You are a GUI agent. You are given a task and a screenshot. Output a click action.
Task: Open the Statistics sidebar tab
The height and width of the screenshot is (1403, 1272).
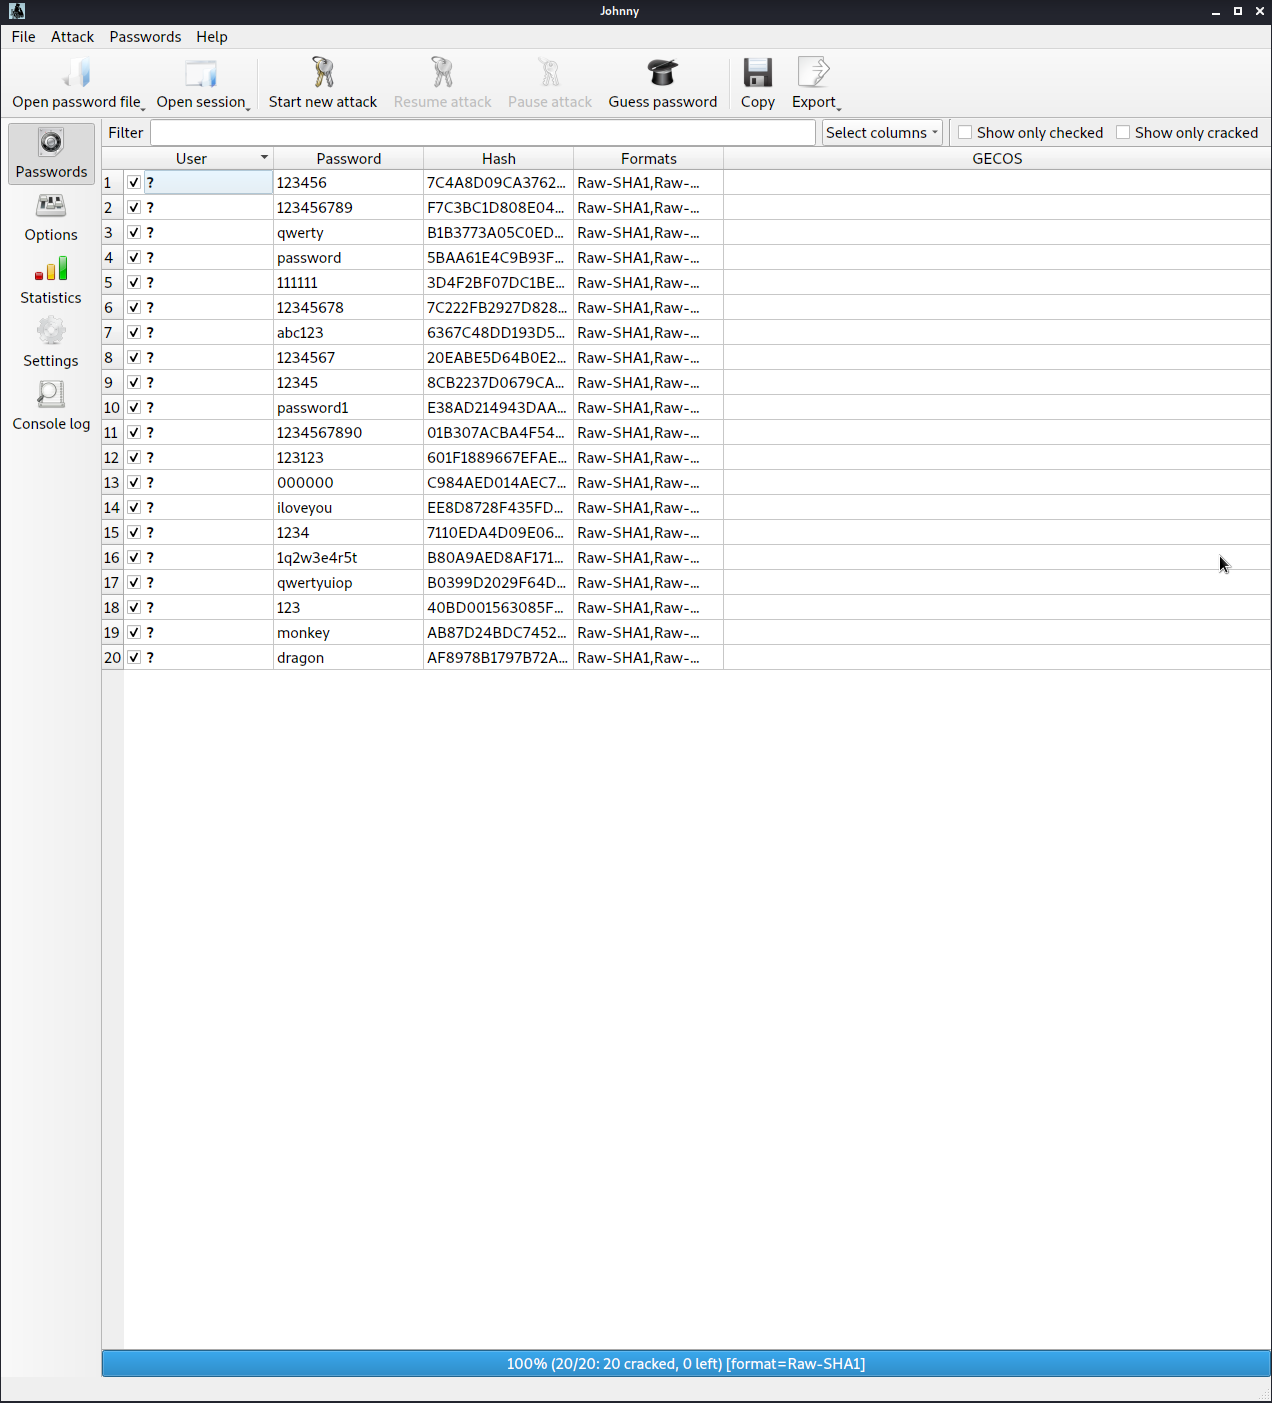coord(51,280)
